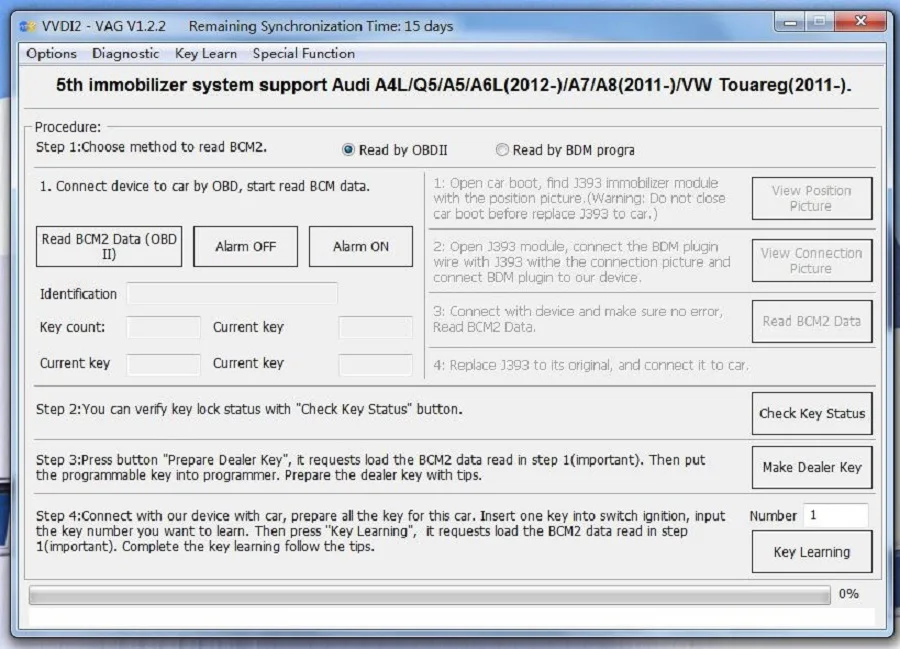Click the progress bar at the bottom

tap(429, 595)
